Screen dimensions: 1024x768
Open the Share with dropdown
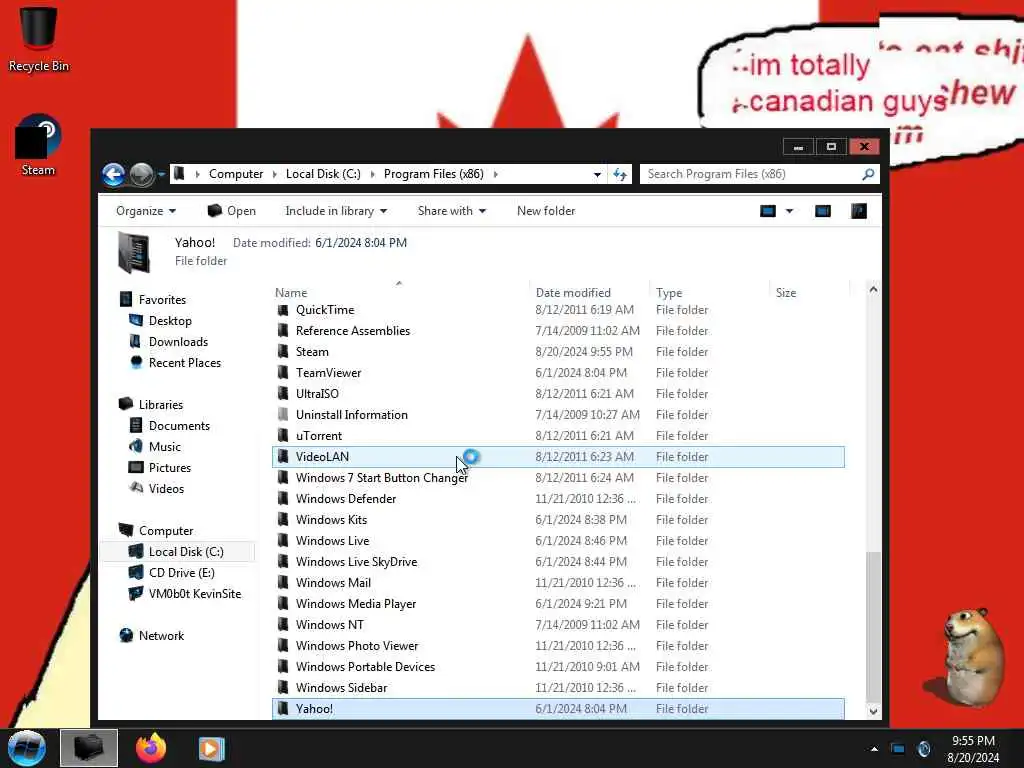click(x=452, y=211)
